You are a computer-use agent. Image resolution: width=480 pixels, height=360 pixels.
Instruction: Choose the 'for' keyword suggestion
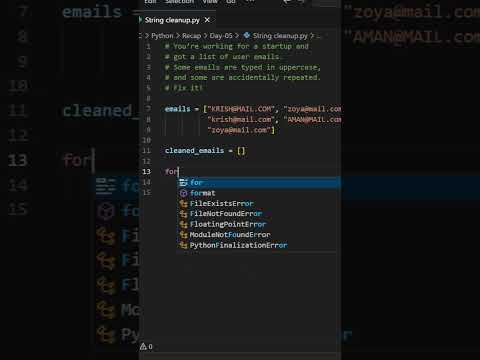click(259, 182)
